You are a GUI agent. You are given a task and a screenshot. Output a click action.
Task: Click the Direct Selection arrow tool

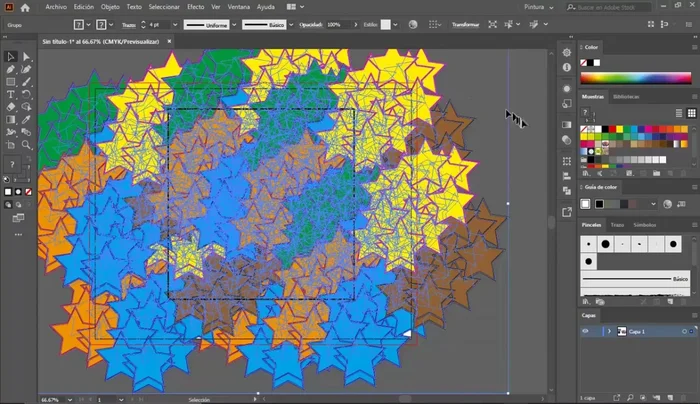coord(26,57)
